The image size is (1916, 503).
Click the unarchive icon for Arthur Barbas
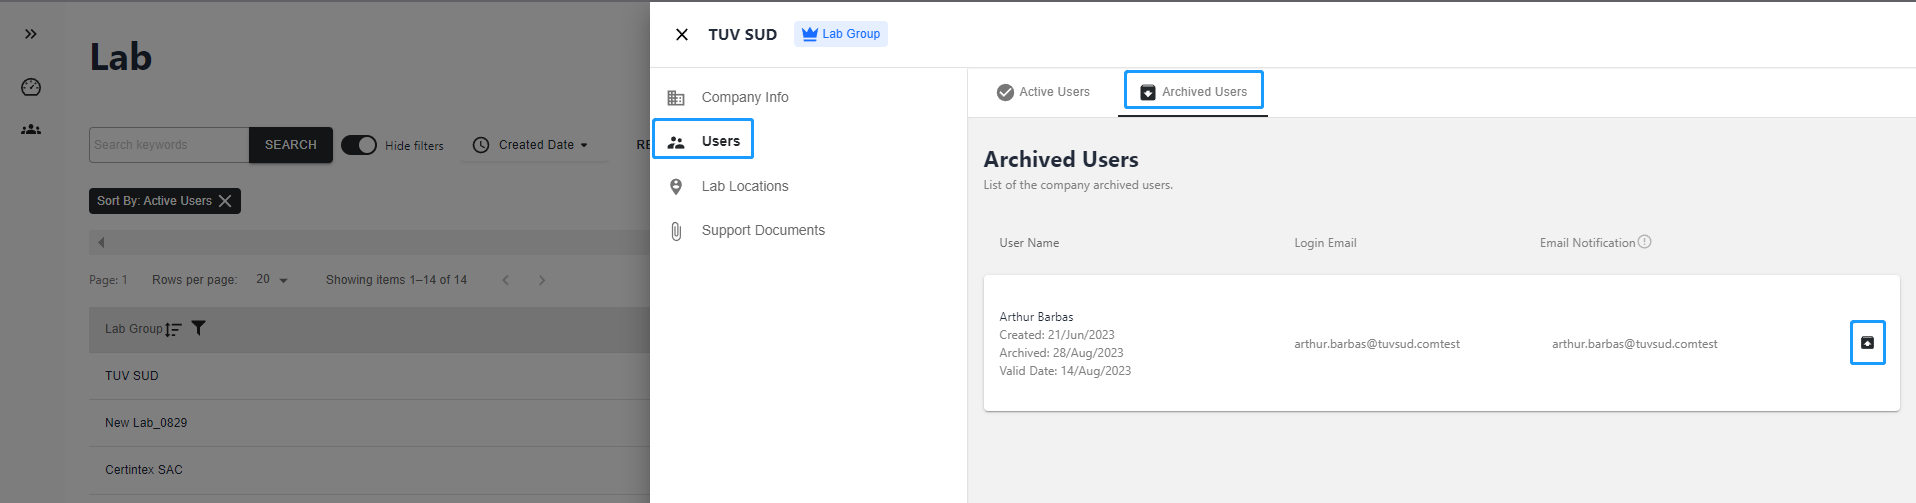(1867, 343)
